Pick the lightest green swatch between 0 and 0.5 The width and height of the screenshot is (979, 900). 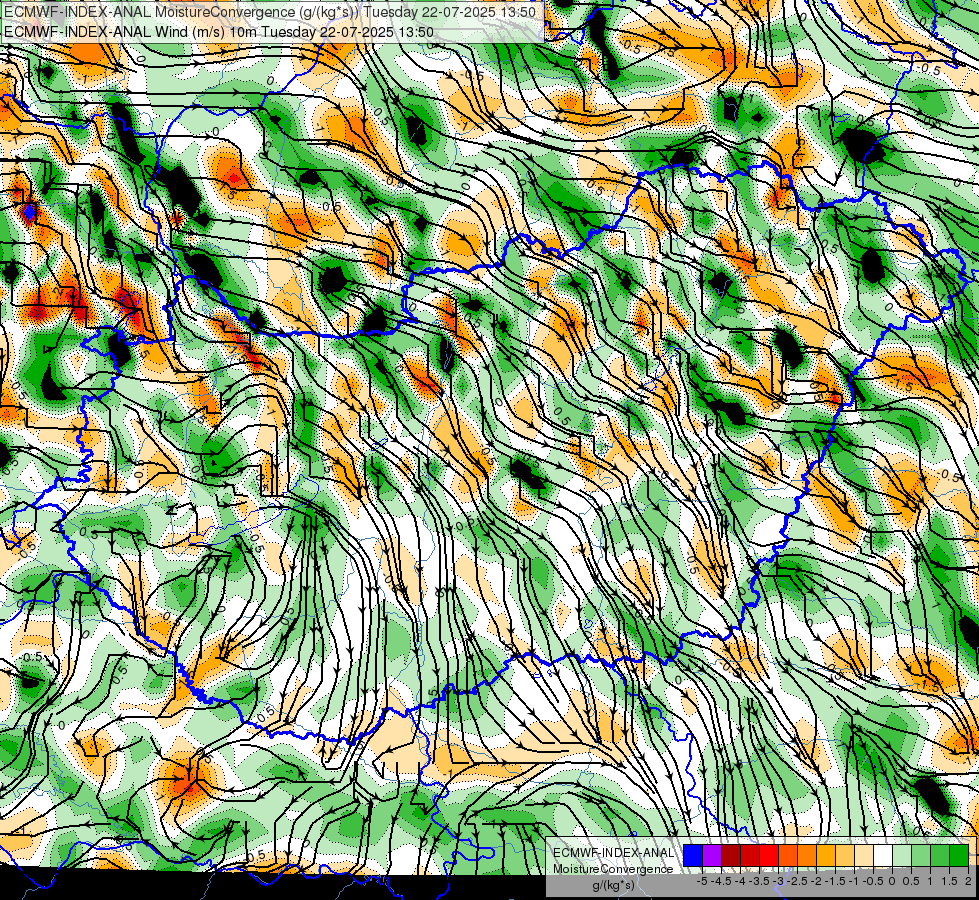pos(902,856)
